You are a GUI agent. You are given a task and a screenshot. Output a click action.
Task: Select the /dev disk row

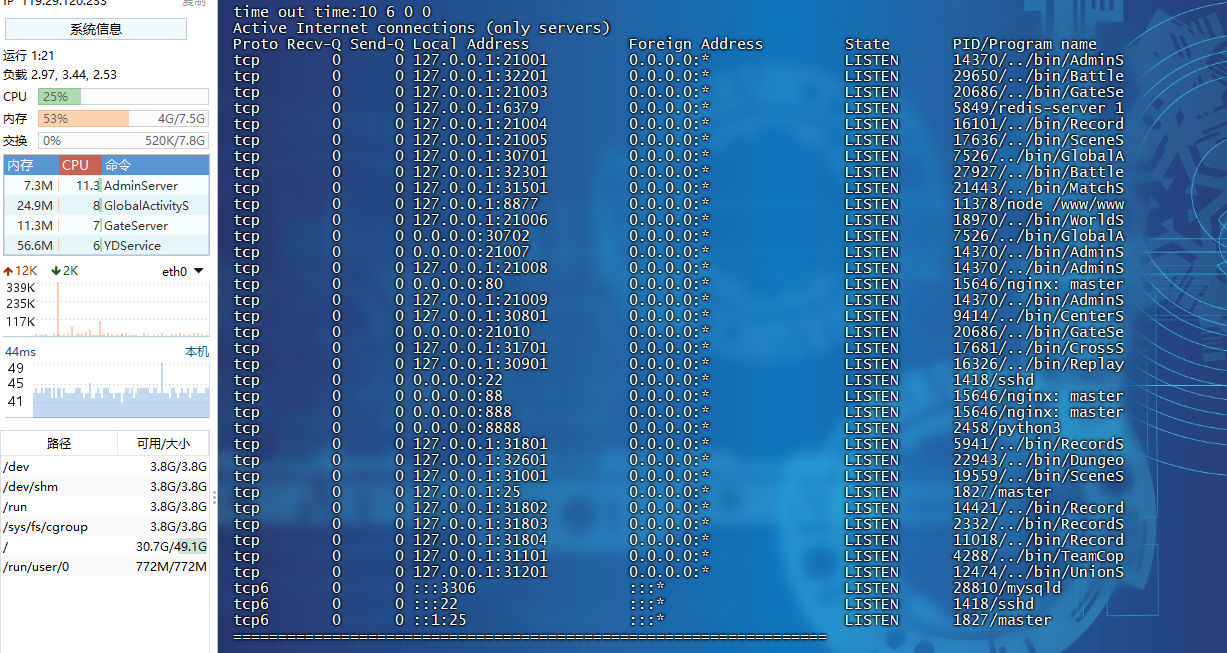(105, 466)
